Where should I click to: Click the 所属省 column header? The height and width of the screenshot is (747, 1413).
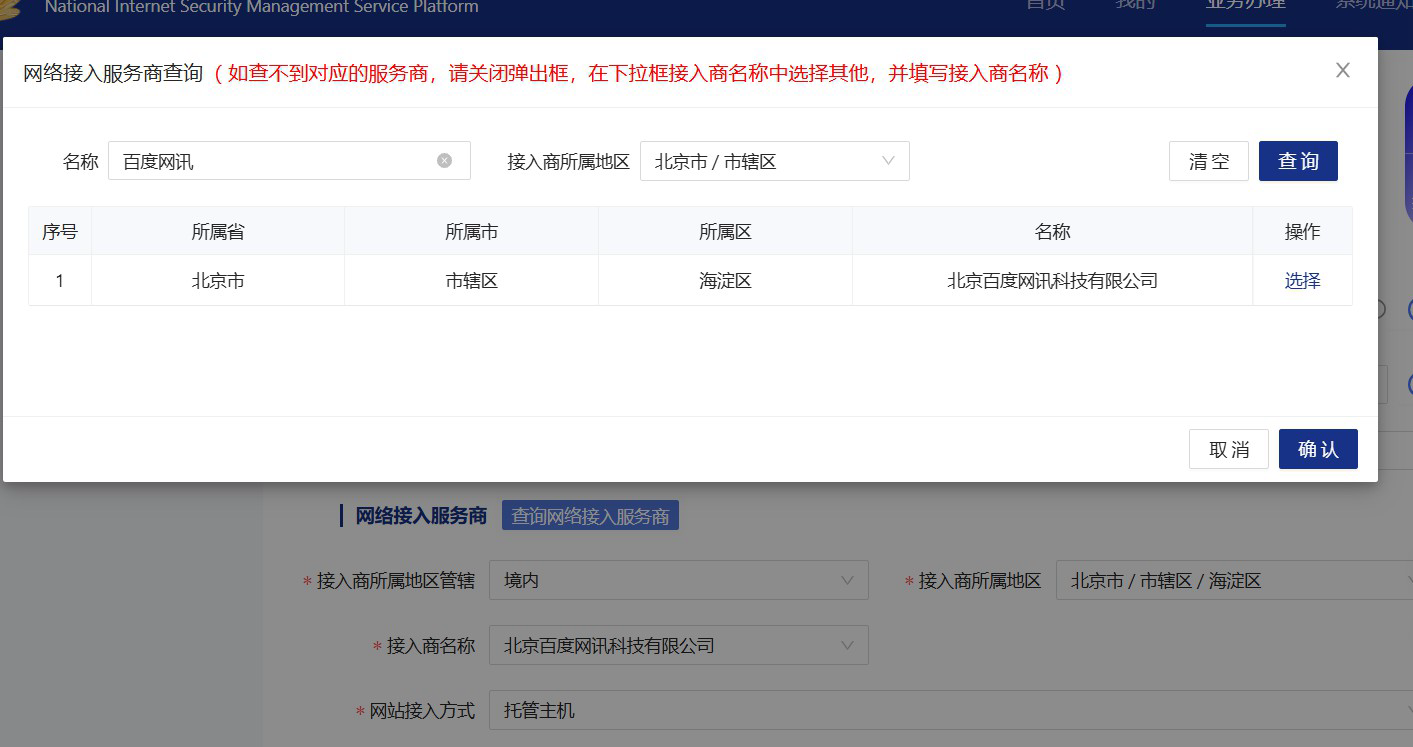tap(218, 231)
